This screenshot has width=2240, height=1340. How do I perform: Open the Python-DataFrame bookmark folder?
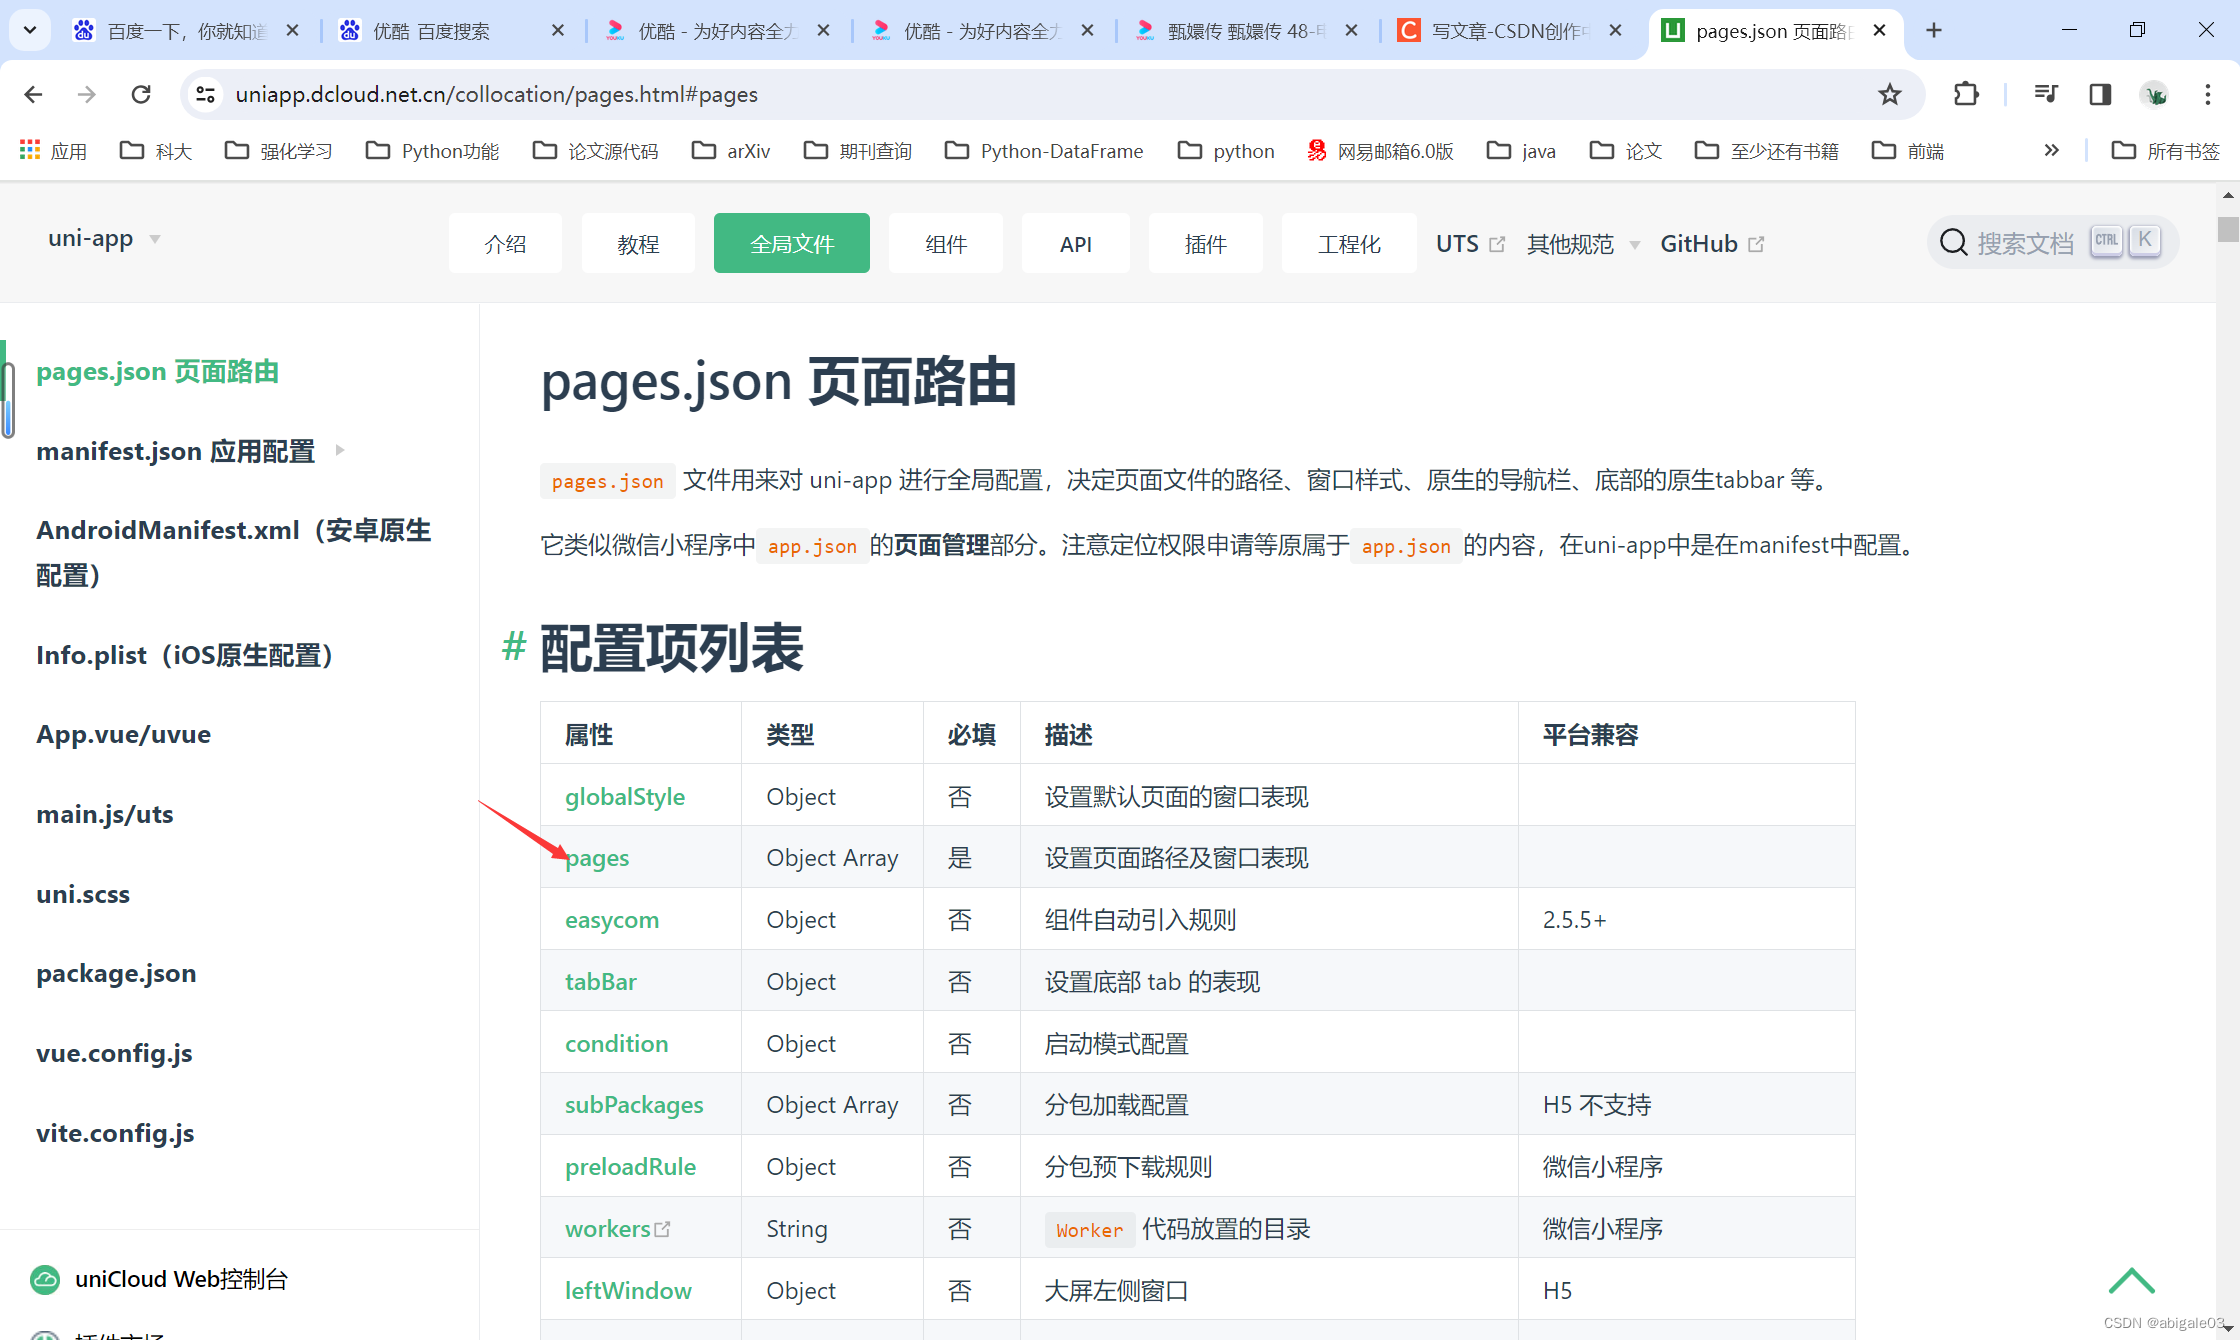coord(1044,151)
